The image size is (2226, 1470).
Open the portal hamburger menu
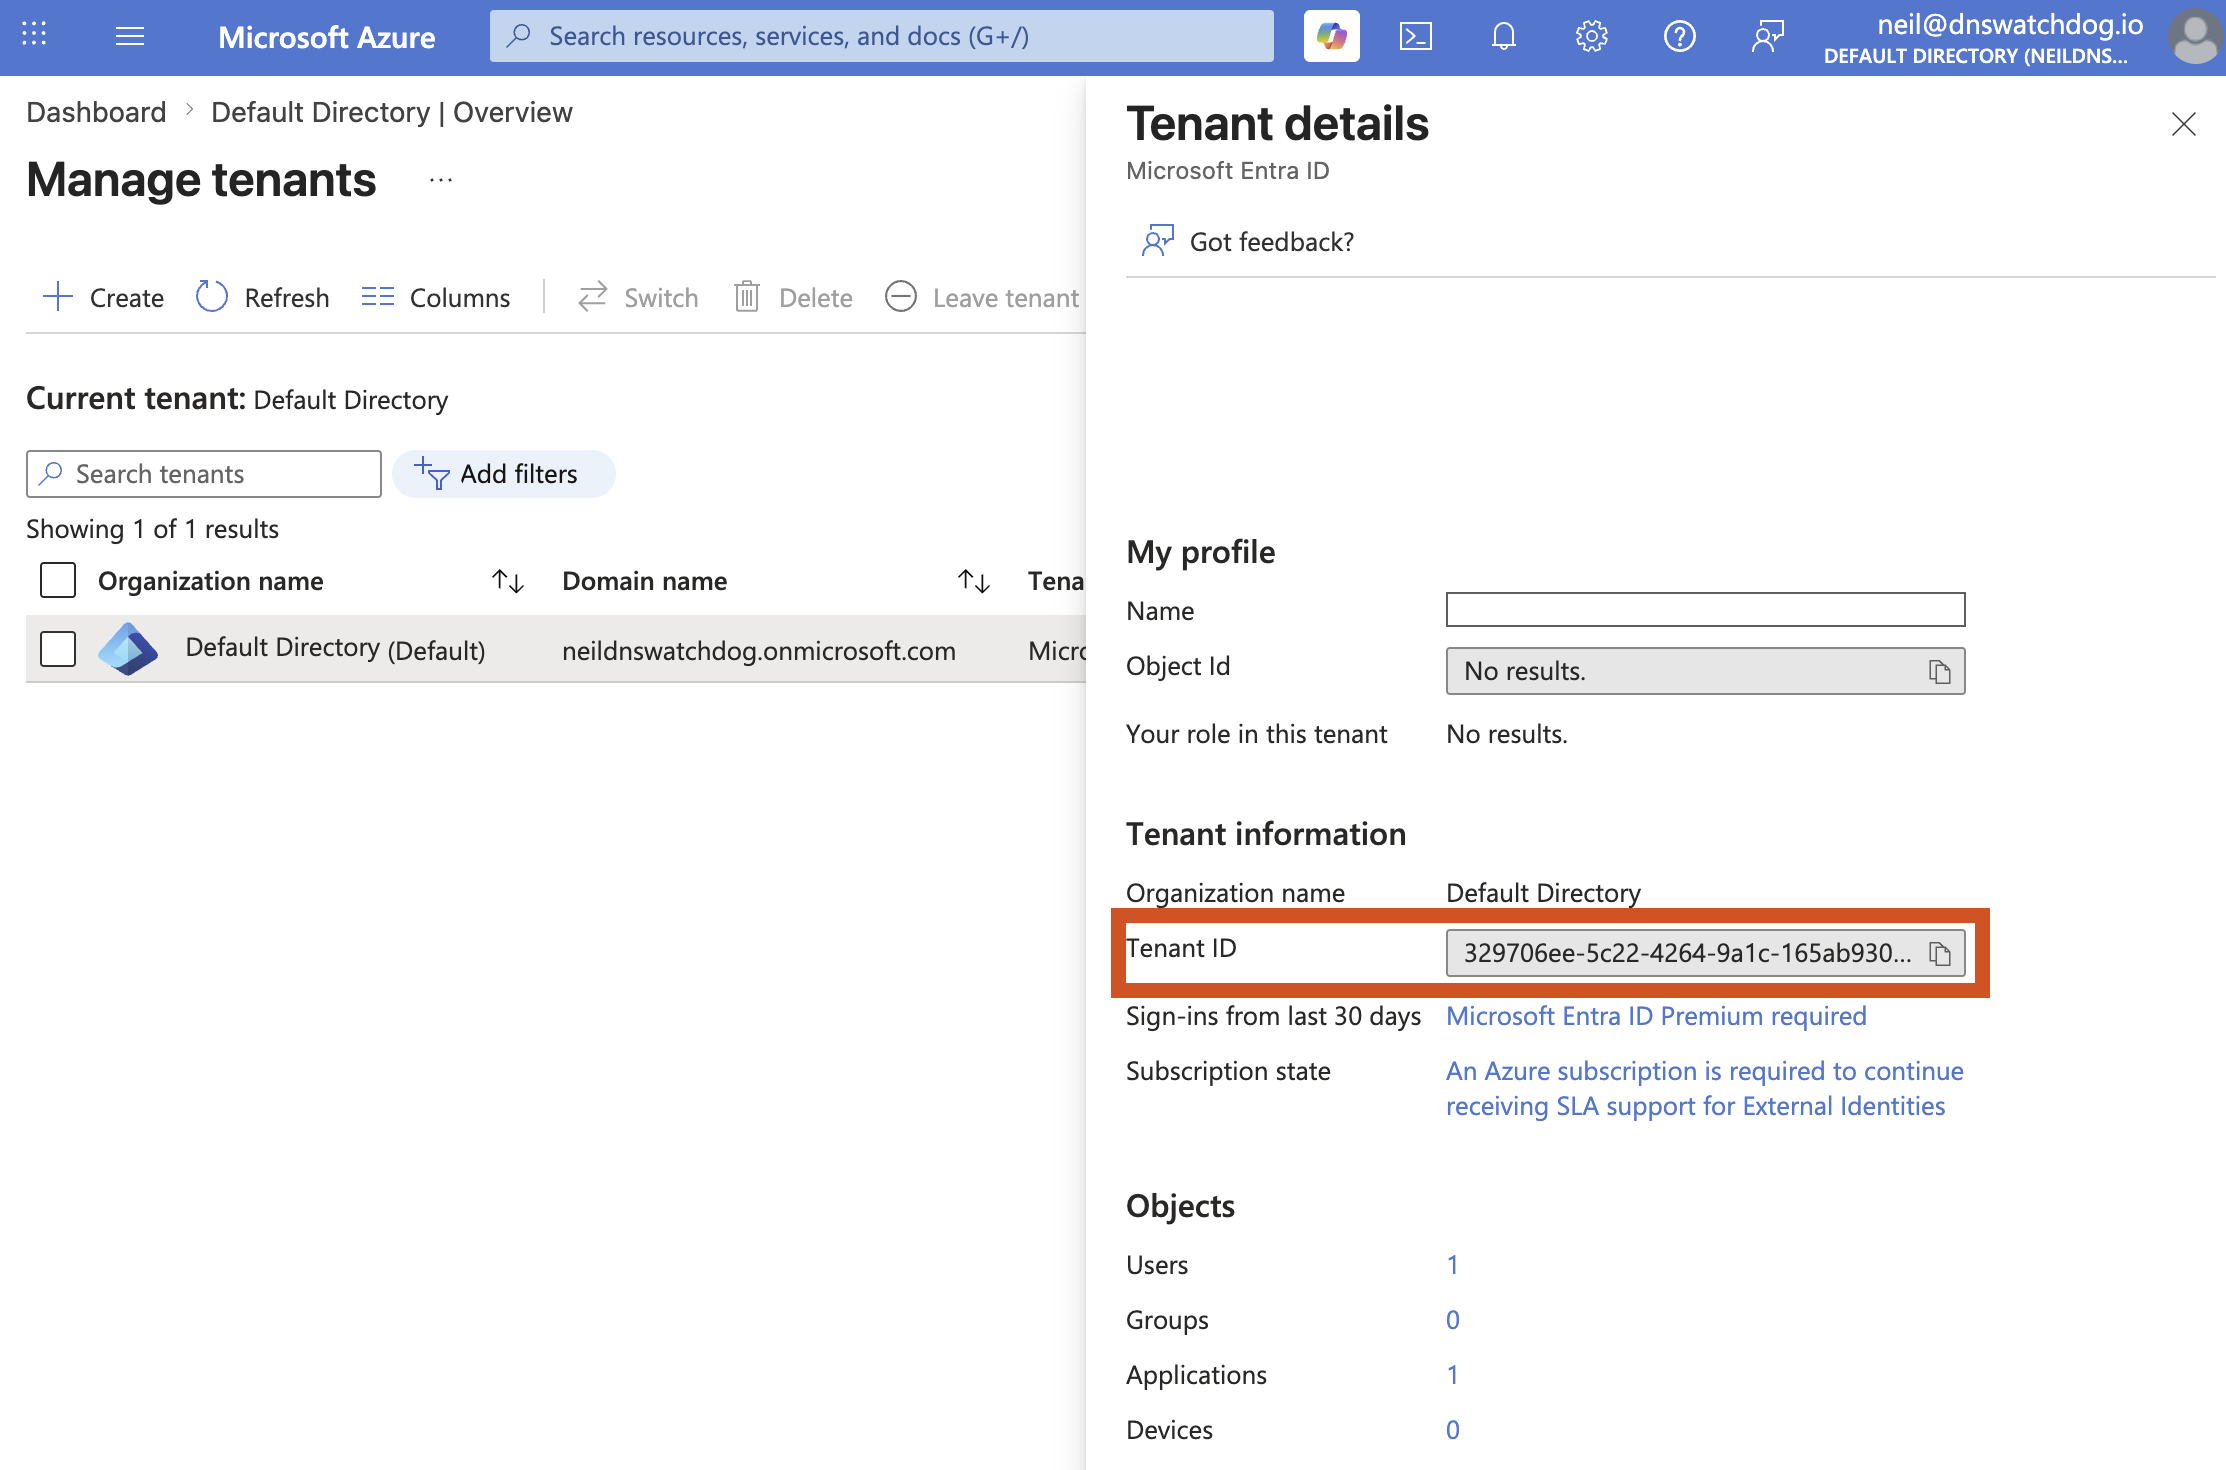tap(130, 37)
